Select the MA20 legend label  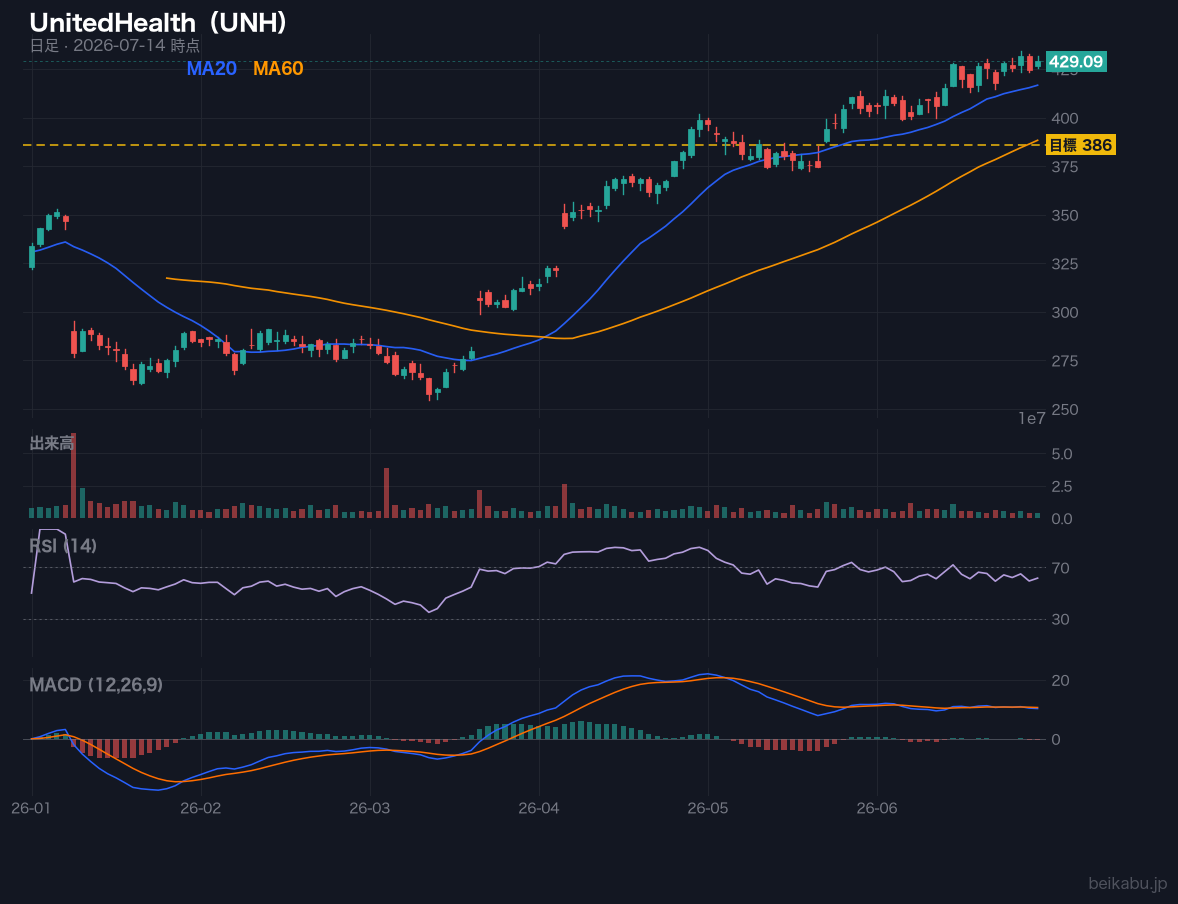click(x=211, y=68)
